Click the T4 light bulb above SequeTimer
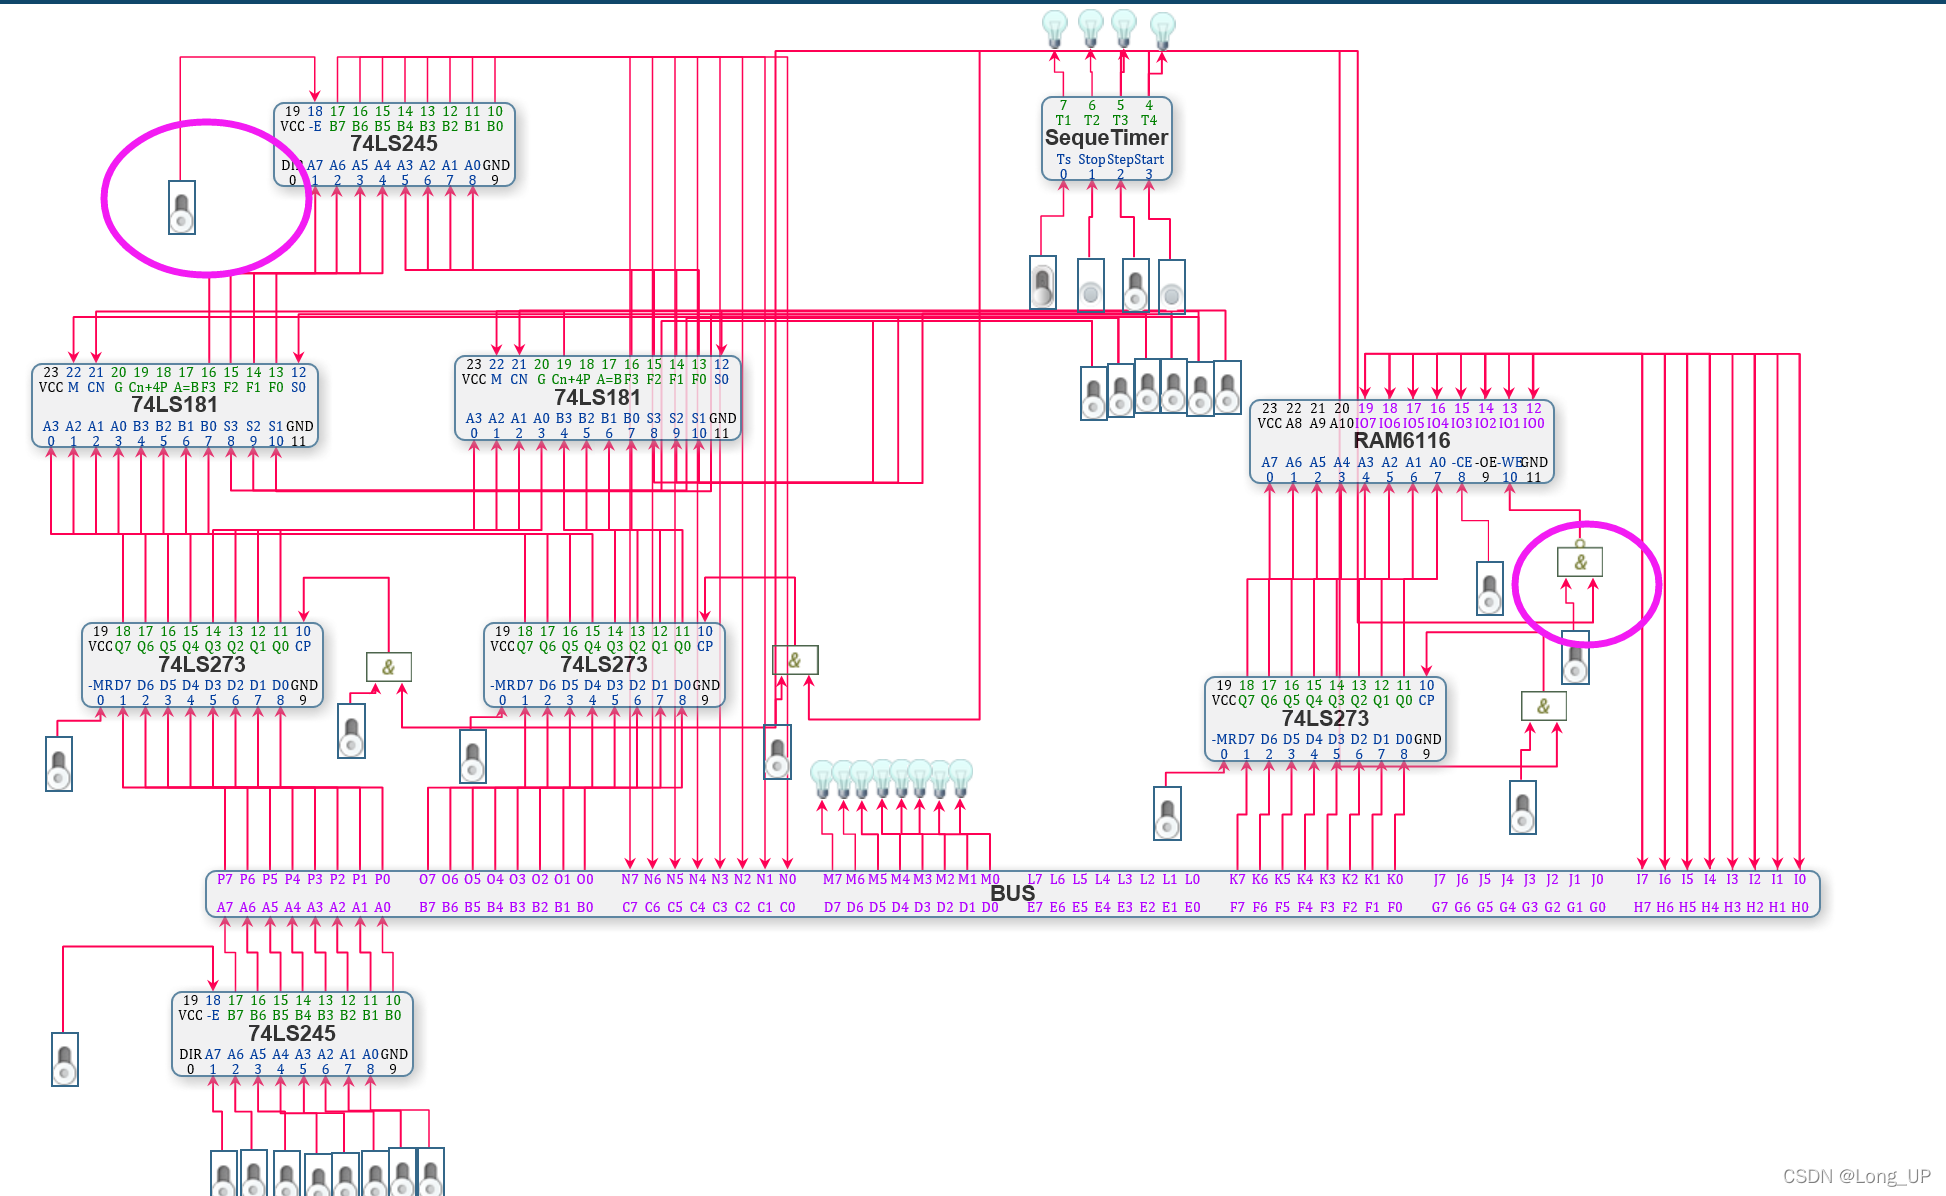 pyautogui.click(x=1162, y=29)
